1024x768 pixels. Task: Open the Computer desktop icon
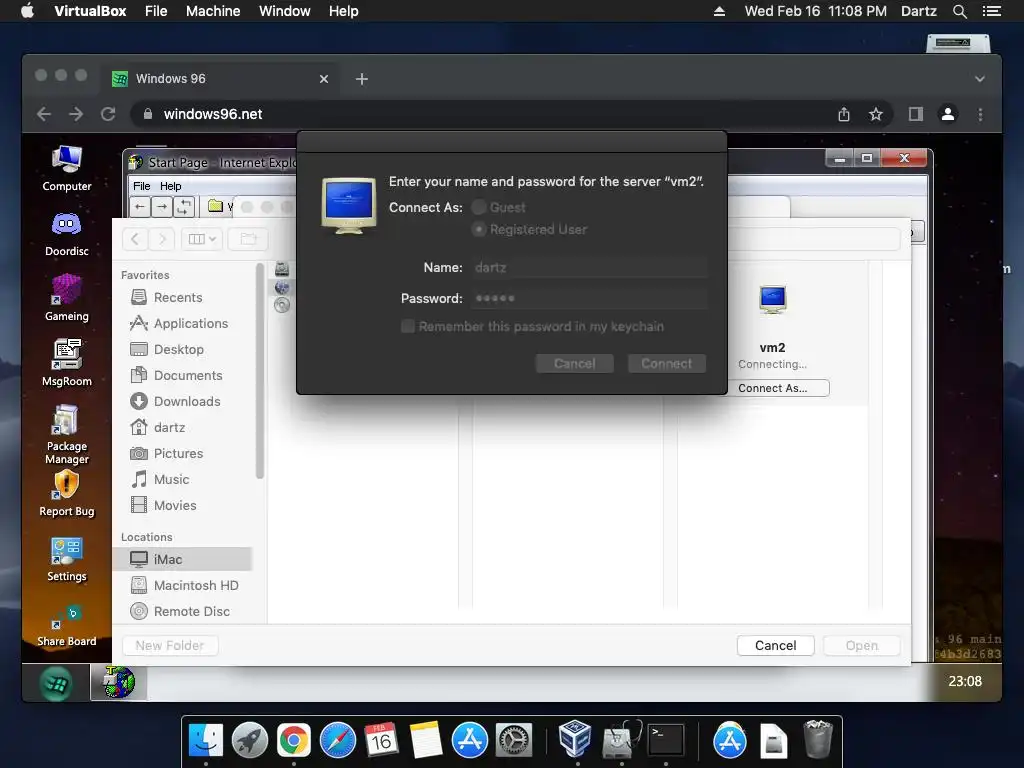pyautogui.click(x=67, y=168)
